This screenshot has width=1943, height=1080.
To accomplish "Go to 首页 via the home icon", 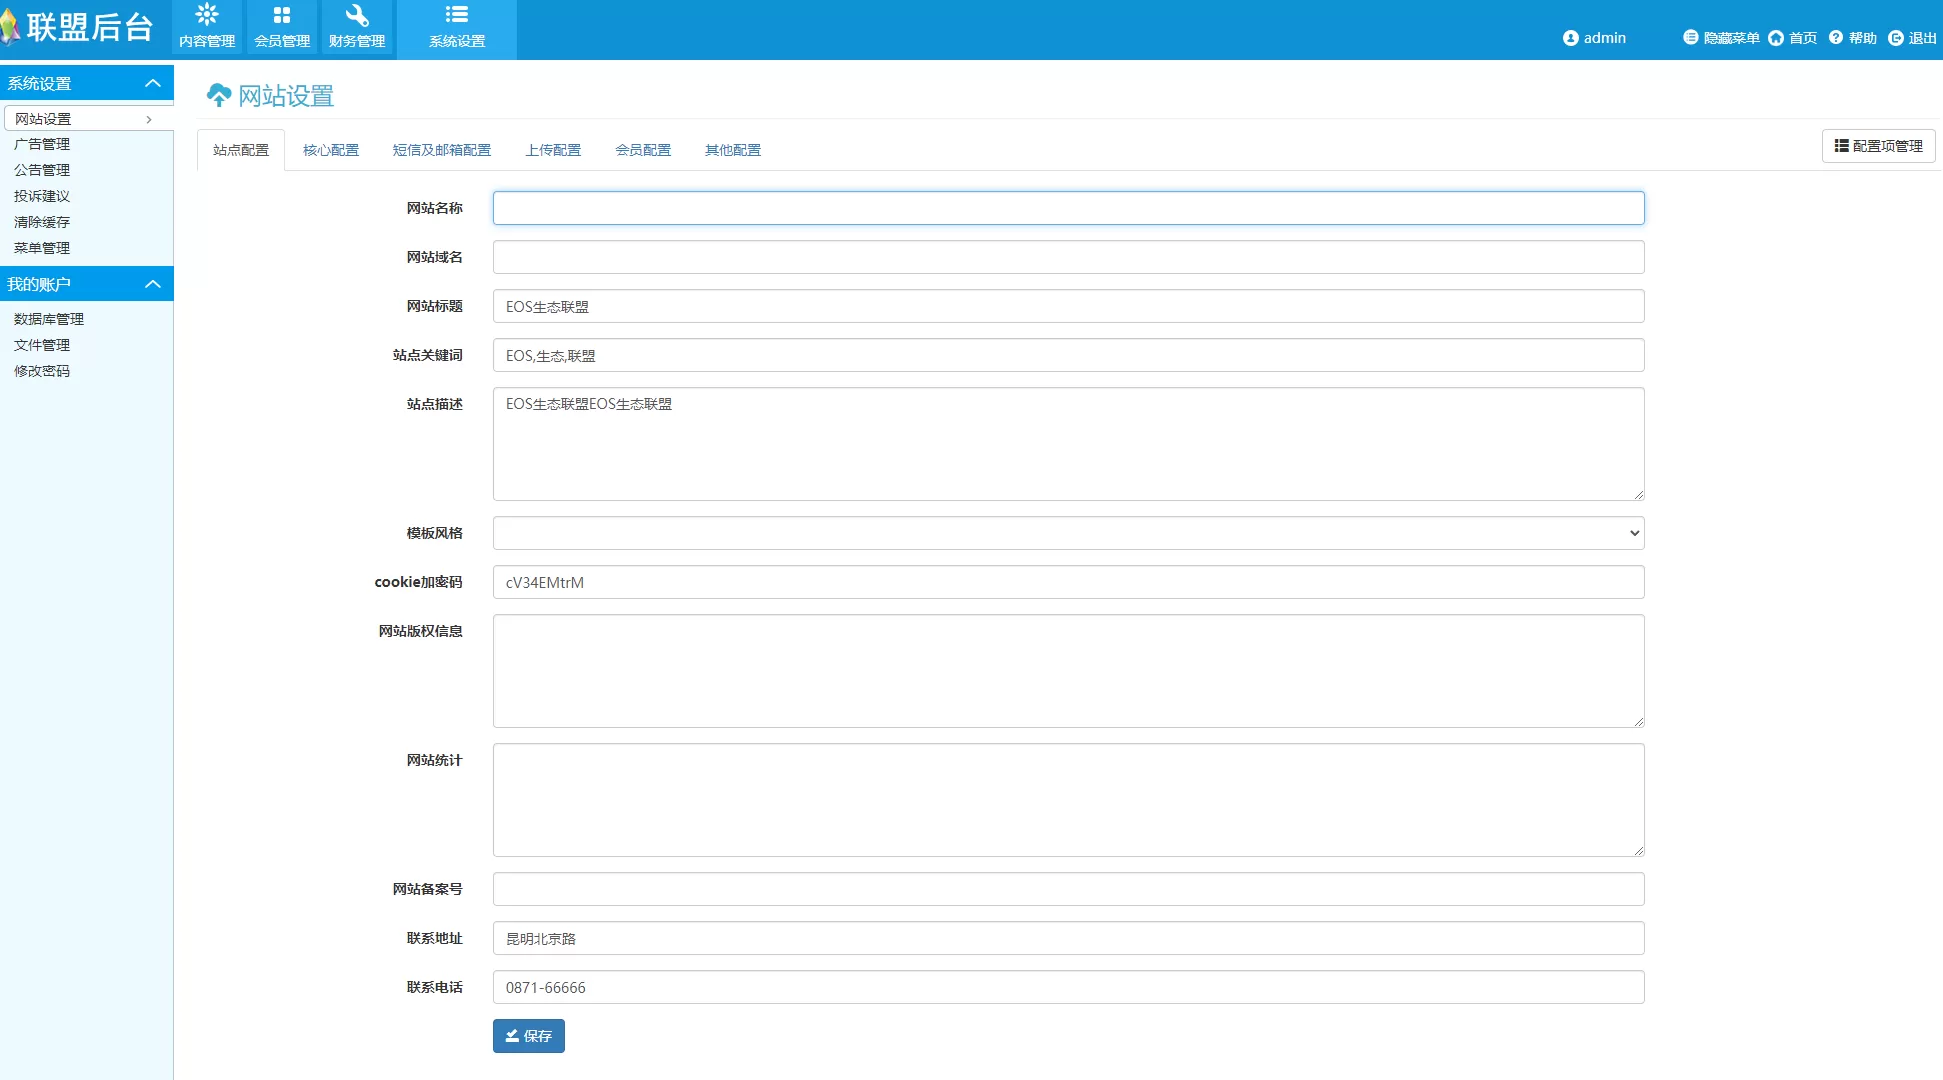I will click(x=1776, y=38).
